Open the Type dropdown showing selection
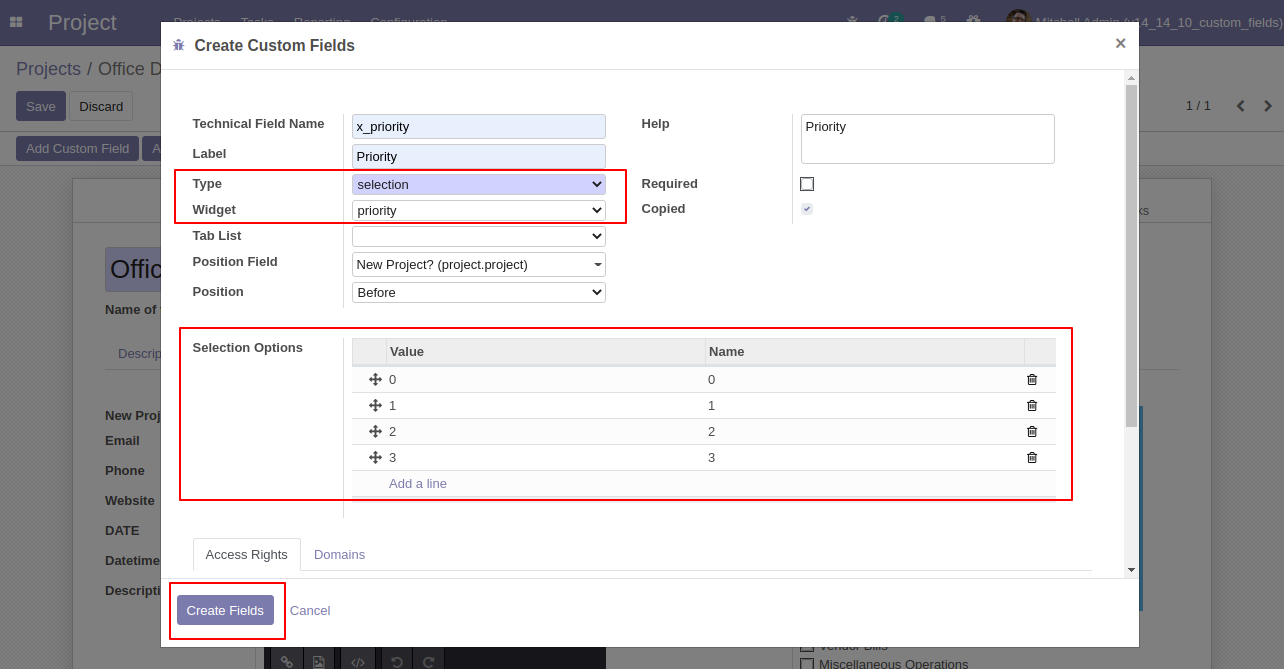Screen dimensions: 1284x669 pos(479,184)
